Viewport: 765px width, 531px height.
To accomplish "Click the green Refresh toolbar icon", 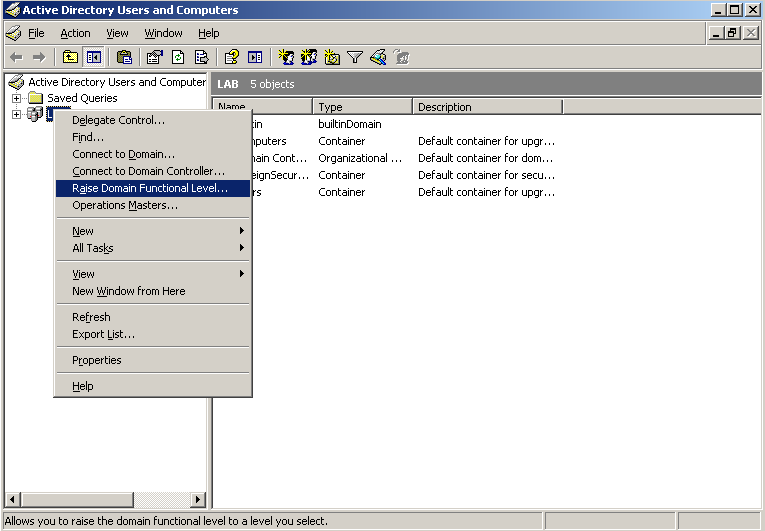I will pos(178,58).
